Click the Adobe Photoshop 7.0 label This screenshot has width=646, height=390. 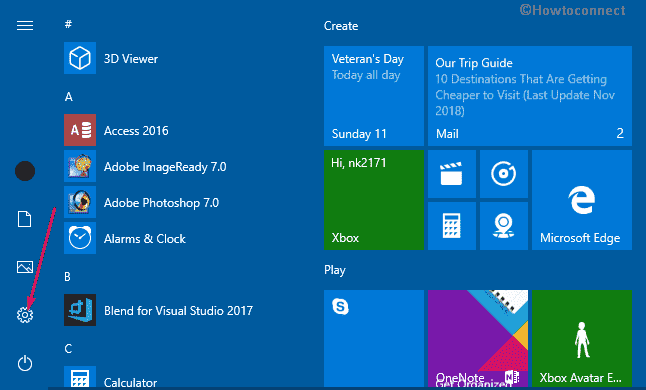click(161, 203)
